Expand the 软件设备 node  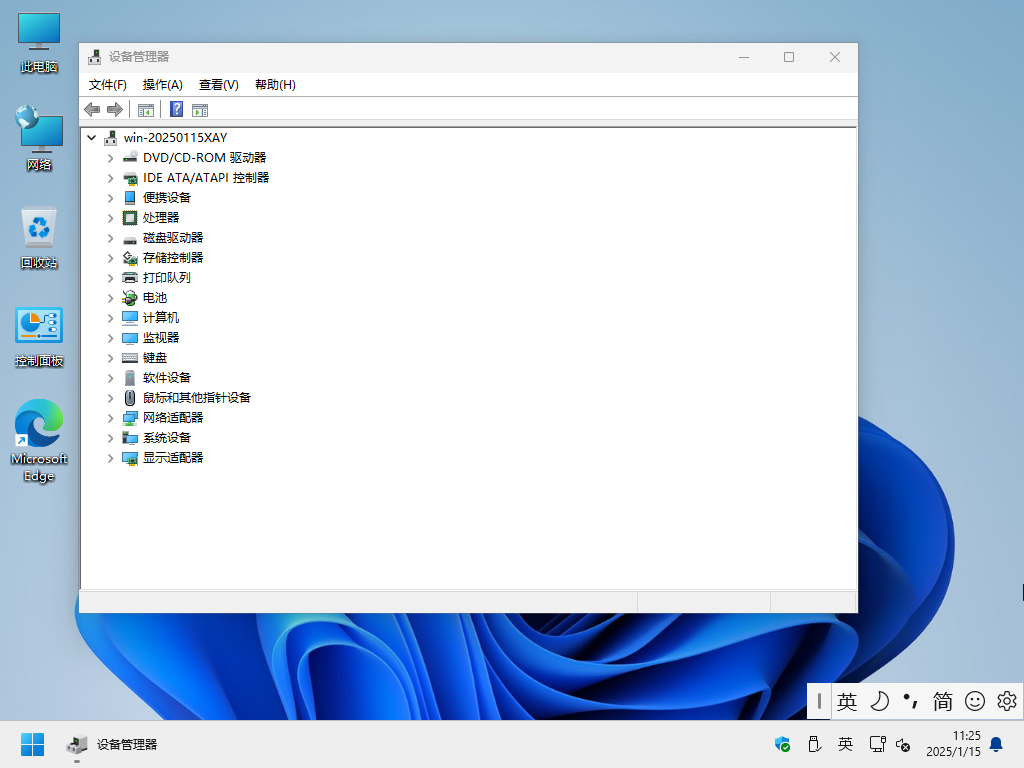click(x=110, y=378)
